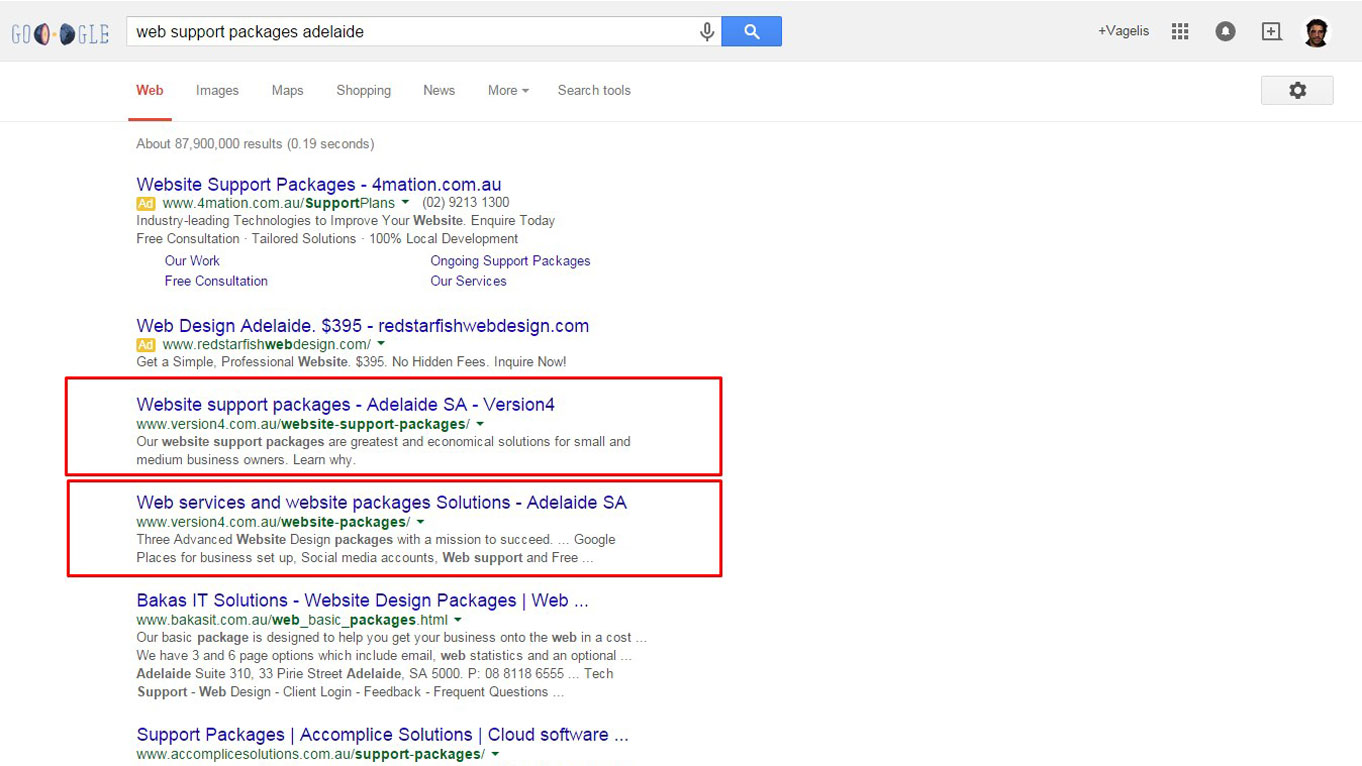The height and width of the screenshot is (766, 1362).
Task: Open Website Support Packages 4mation ad title
Action: tap(319, 185)
